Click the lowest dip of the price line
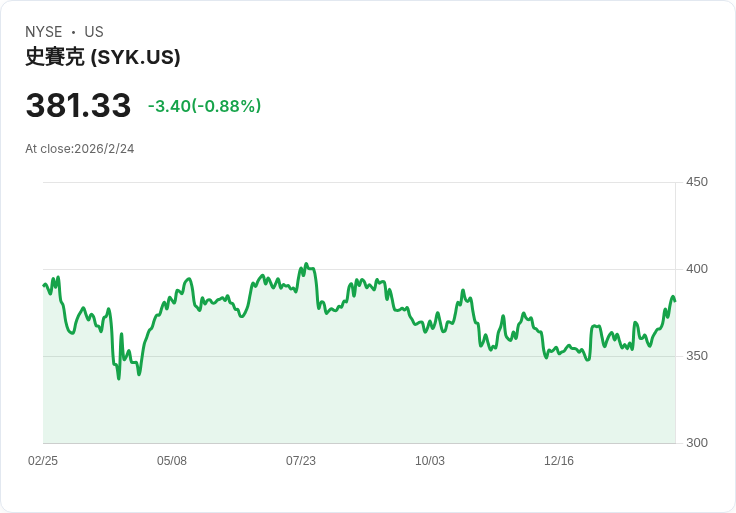 [x=119, y=378]
